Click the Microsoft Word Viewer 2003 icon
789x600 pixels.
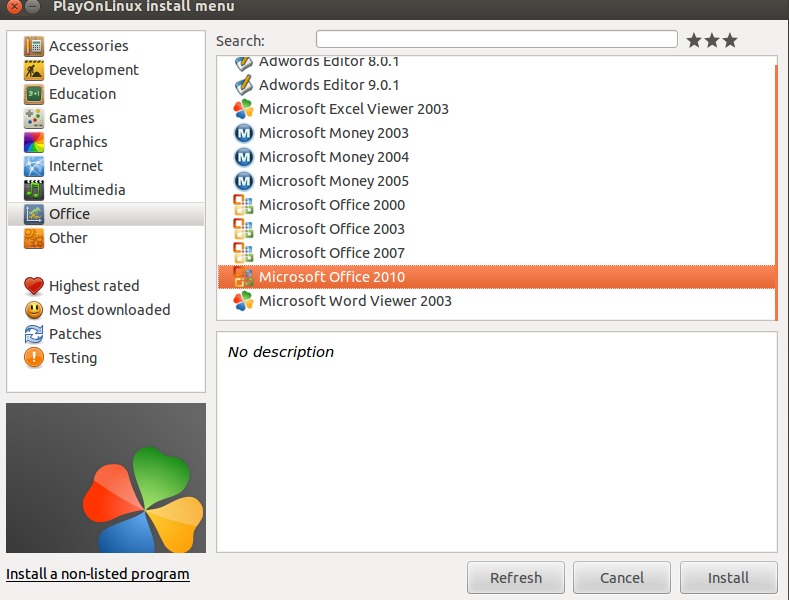pos(244,301)
